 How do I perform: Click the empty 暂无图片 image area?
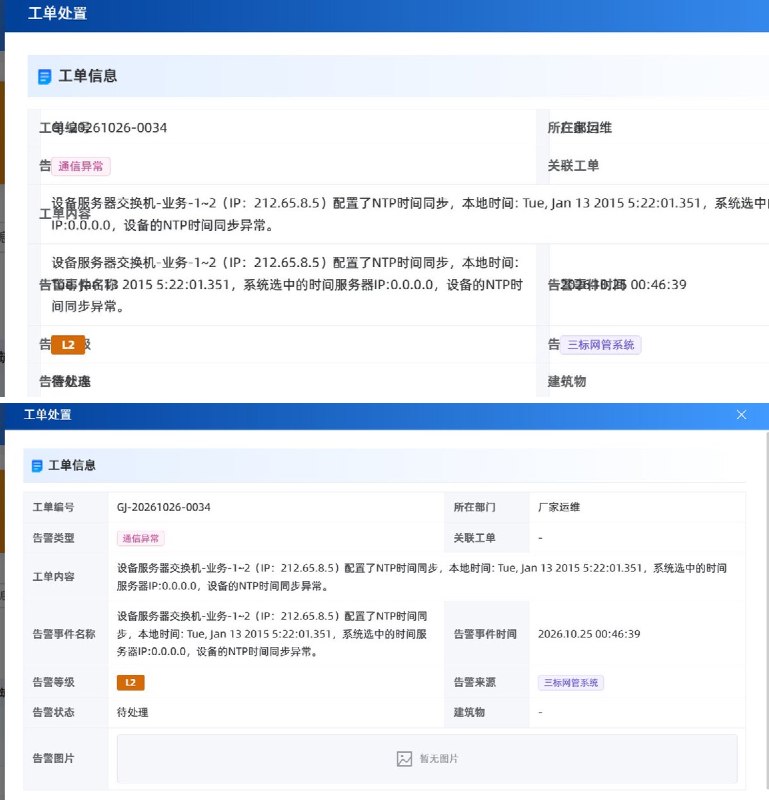click(427, 759)
